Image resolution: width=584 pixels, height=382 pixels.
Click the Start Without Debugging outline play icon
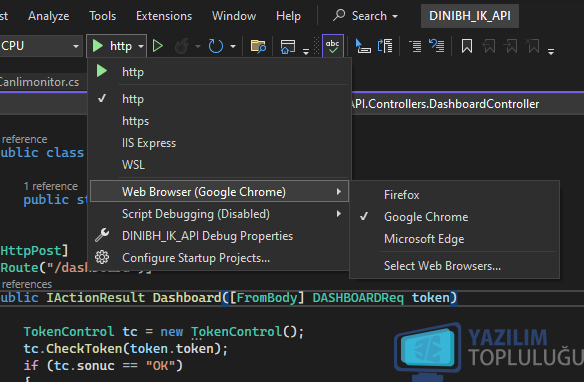(158, 46)
